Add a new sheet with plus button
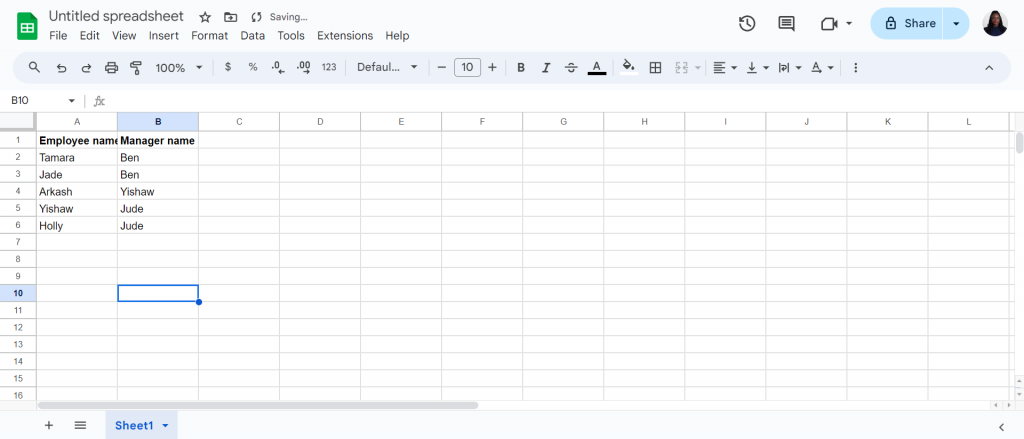Screen dimensions: 1024x439 click(x=49, y=425)
